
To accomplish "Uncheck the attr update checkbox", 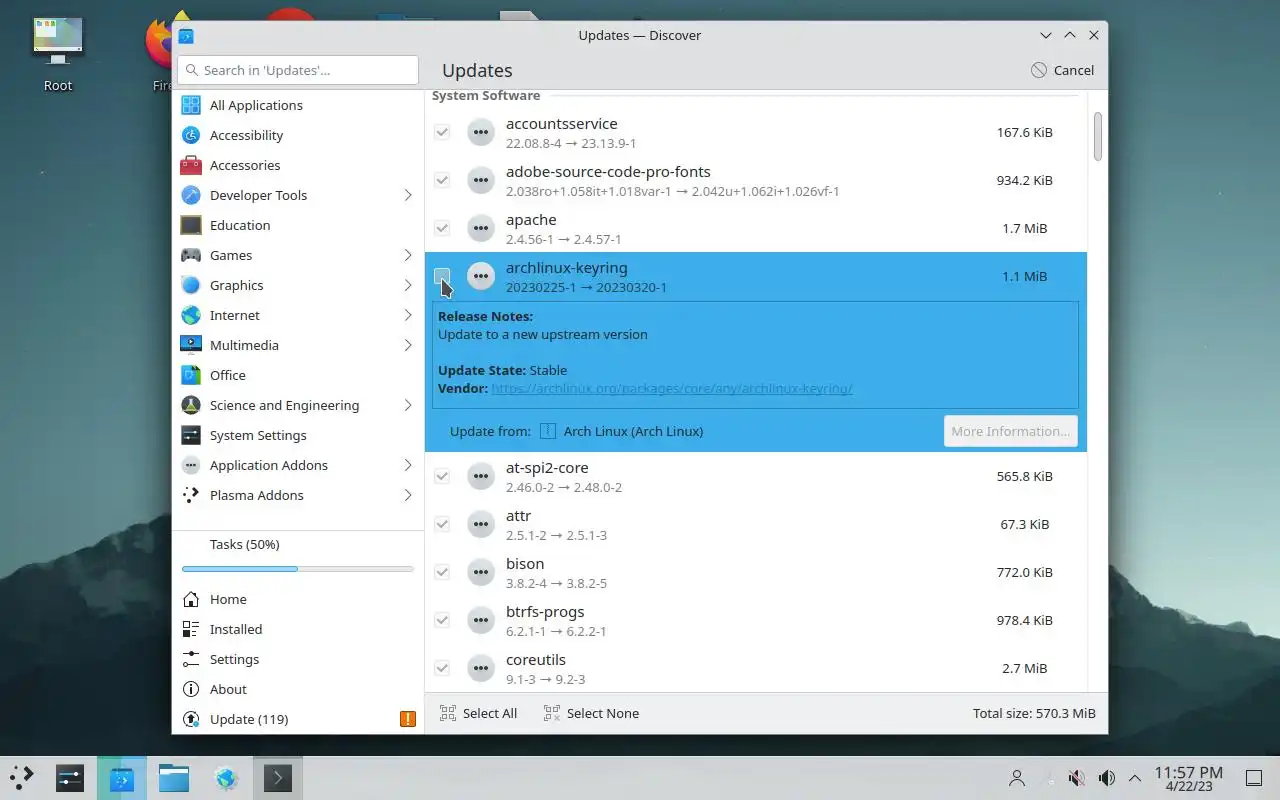I will pos(442,524).
